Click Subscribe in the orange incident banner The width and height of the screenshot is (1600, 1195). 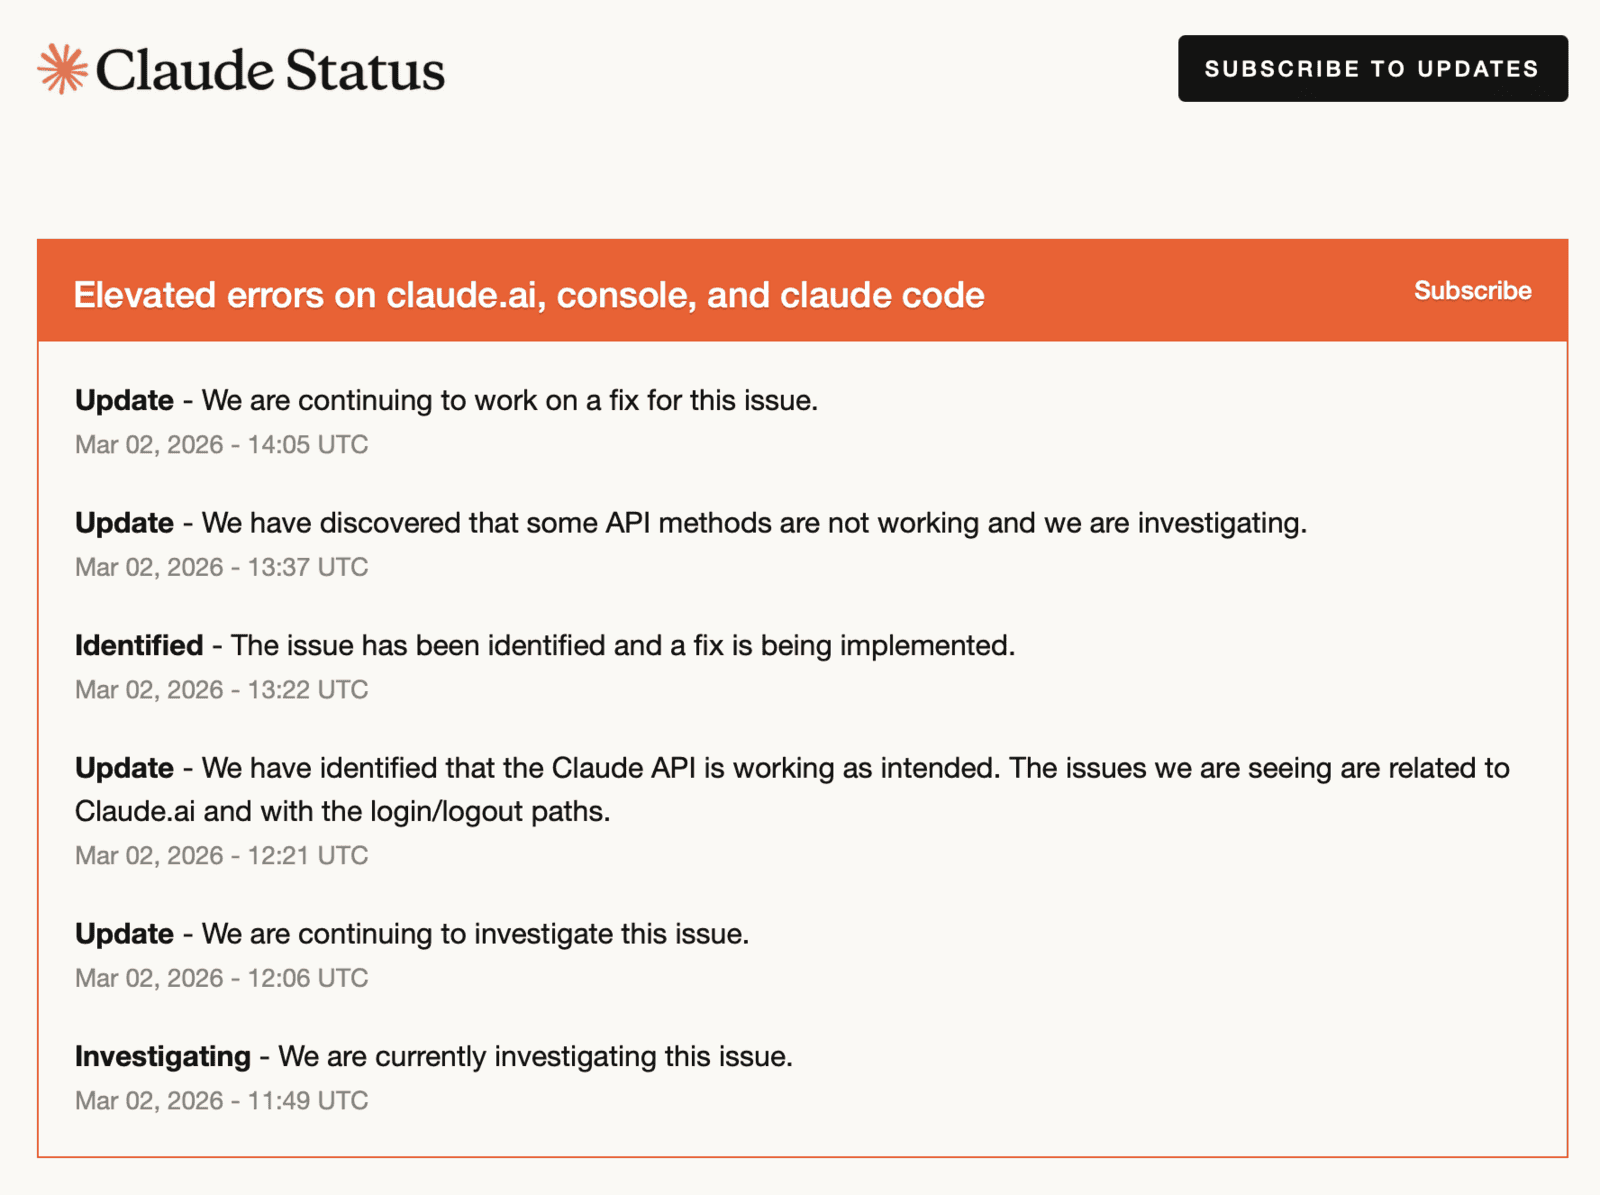click(x=1472, y=291)
